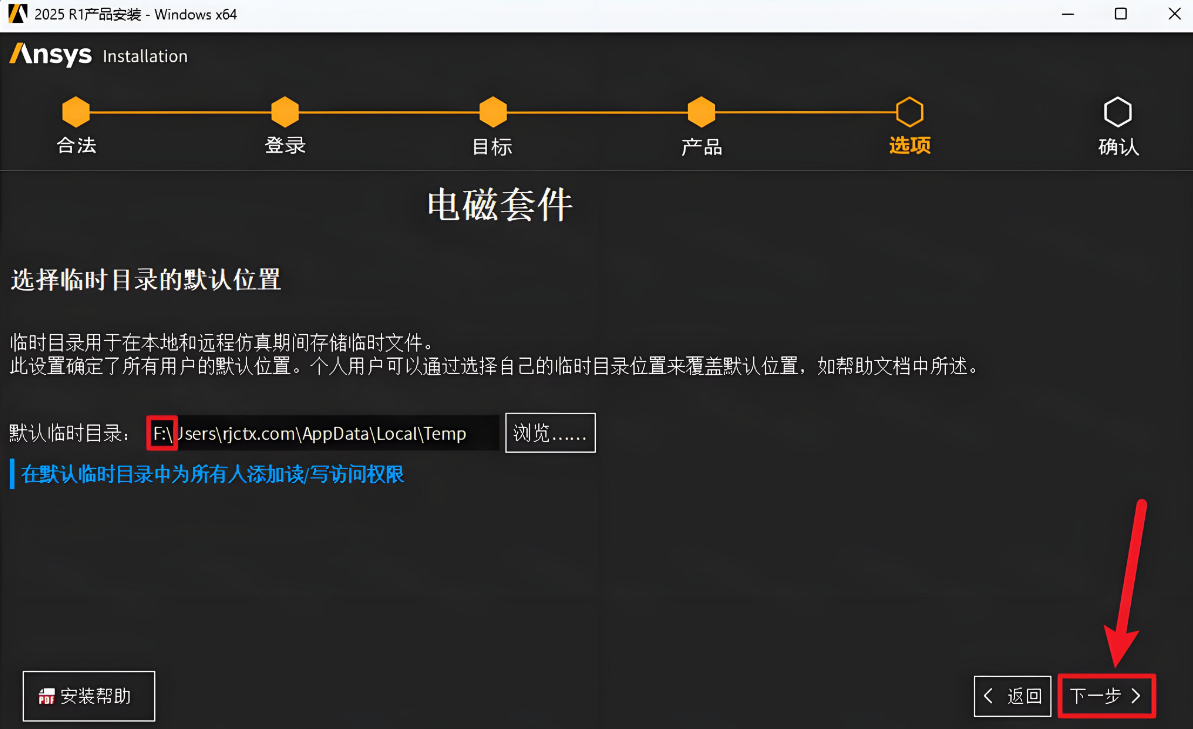The height and width of the screenshot is (729, 1193).
Task: Click the Installation text in header
Action: [145, 56]
